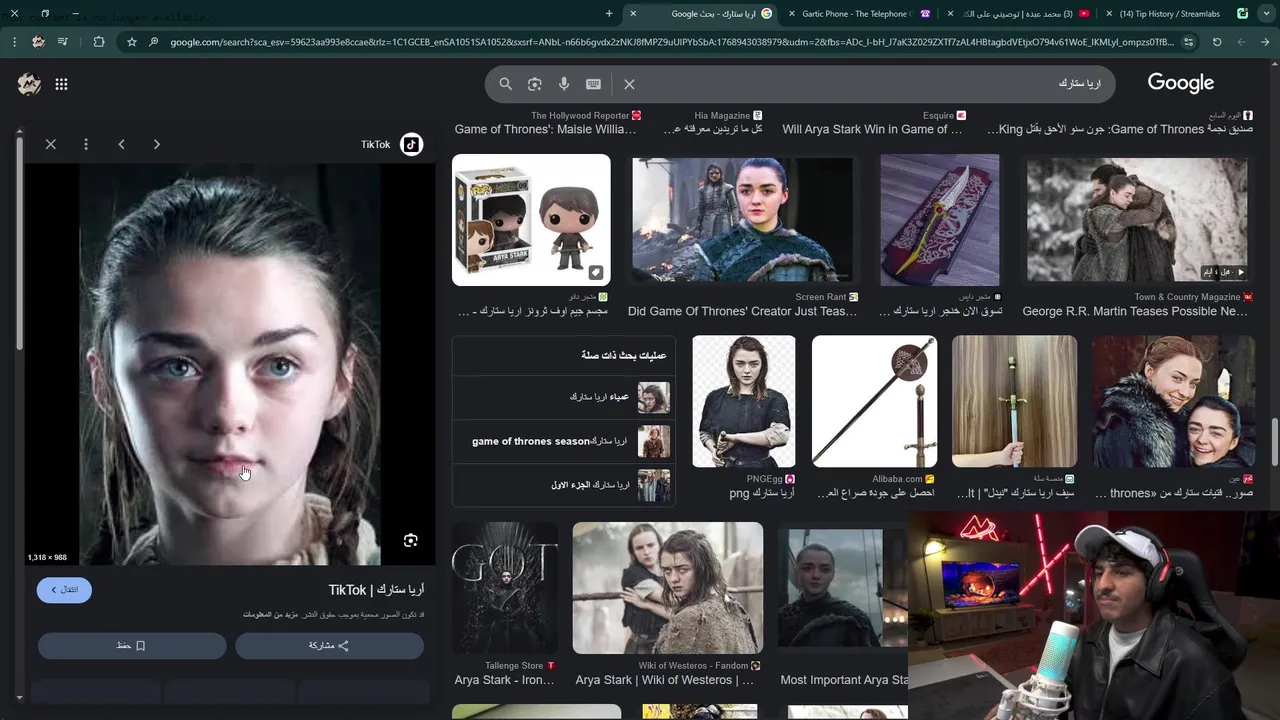1280x720 pixels.
Task: Open the Google apps grid
Action: click(61, 85)
